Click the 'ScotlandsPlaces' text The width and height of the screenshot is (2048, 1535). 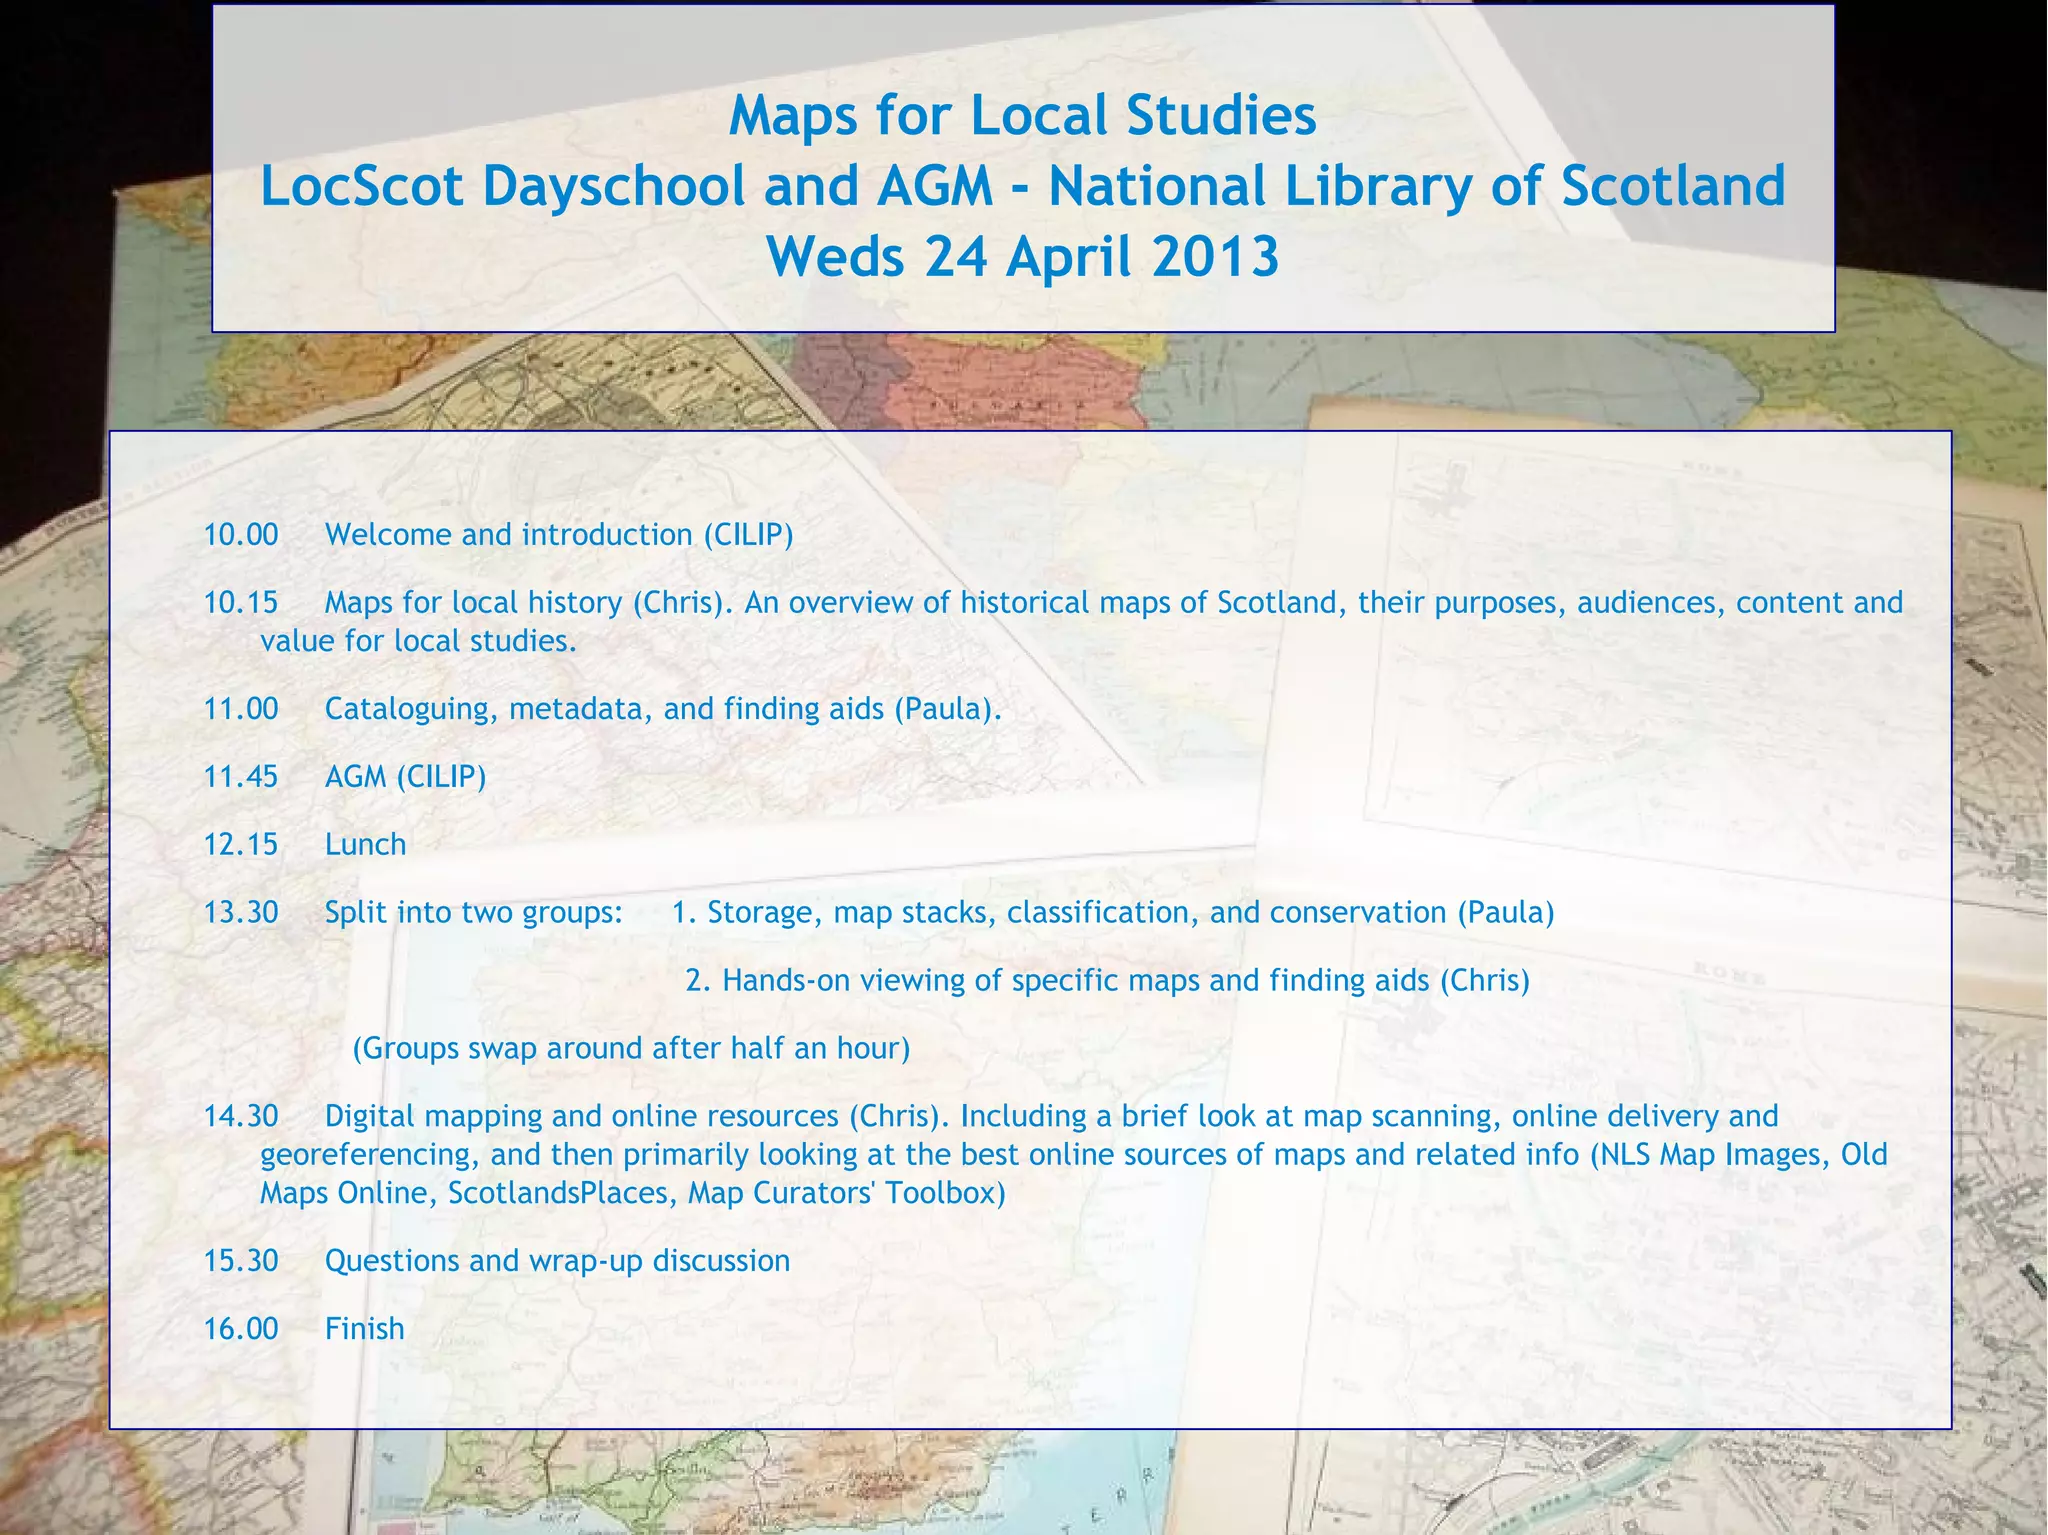[559, 1193]
